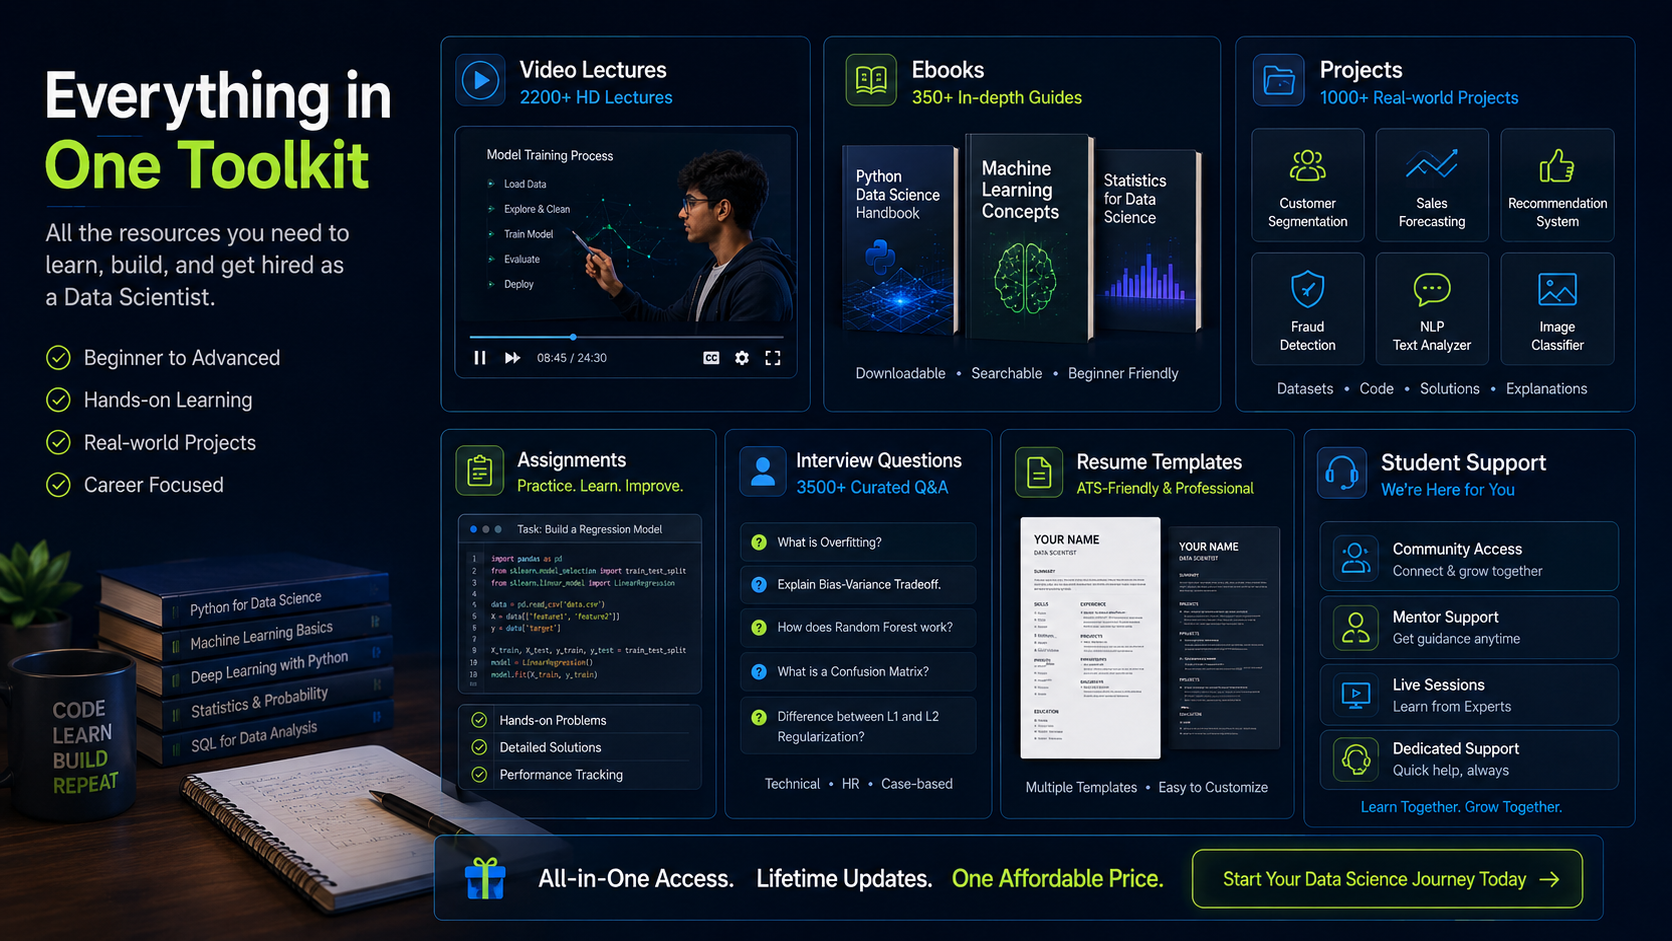Select the light resume template preview

coord(1090,638)
